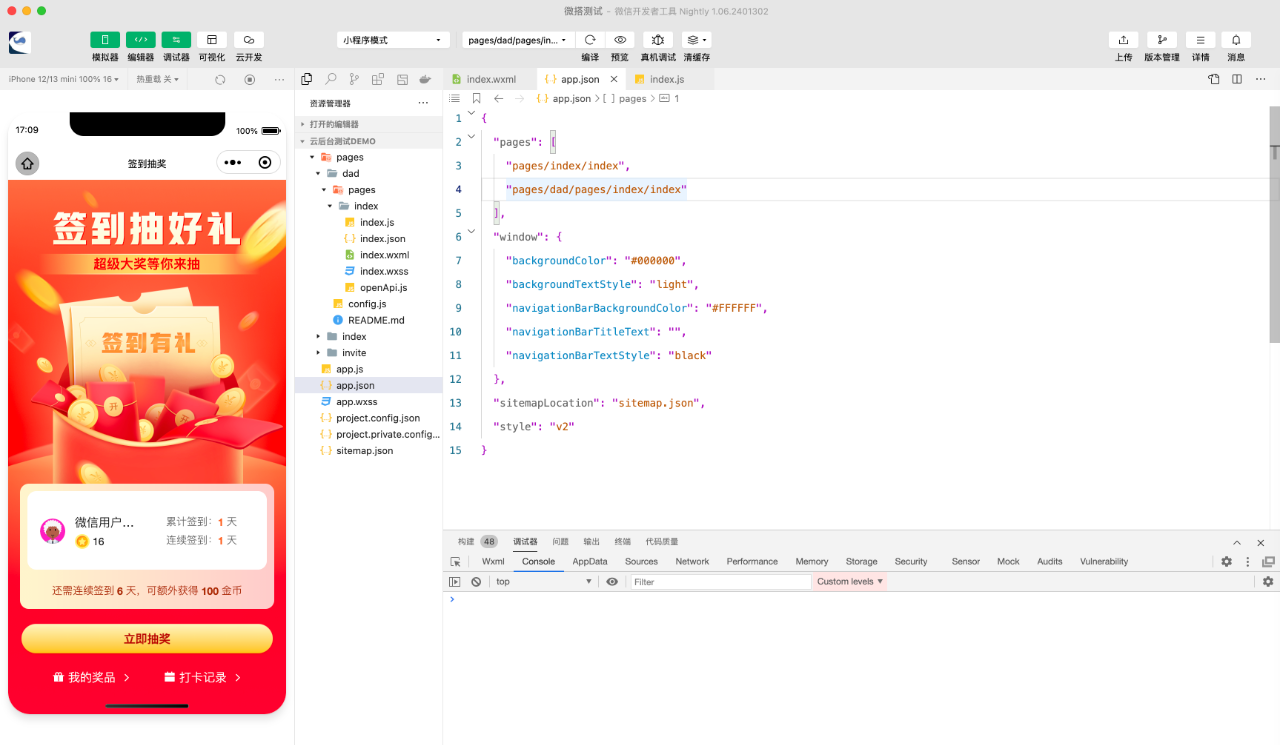Open the explorer files icon

[x=307, y=79]
